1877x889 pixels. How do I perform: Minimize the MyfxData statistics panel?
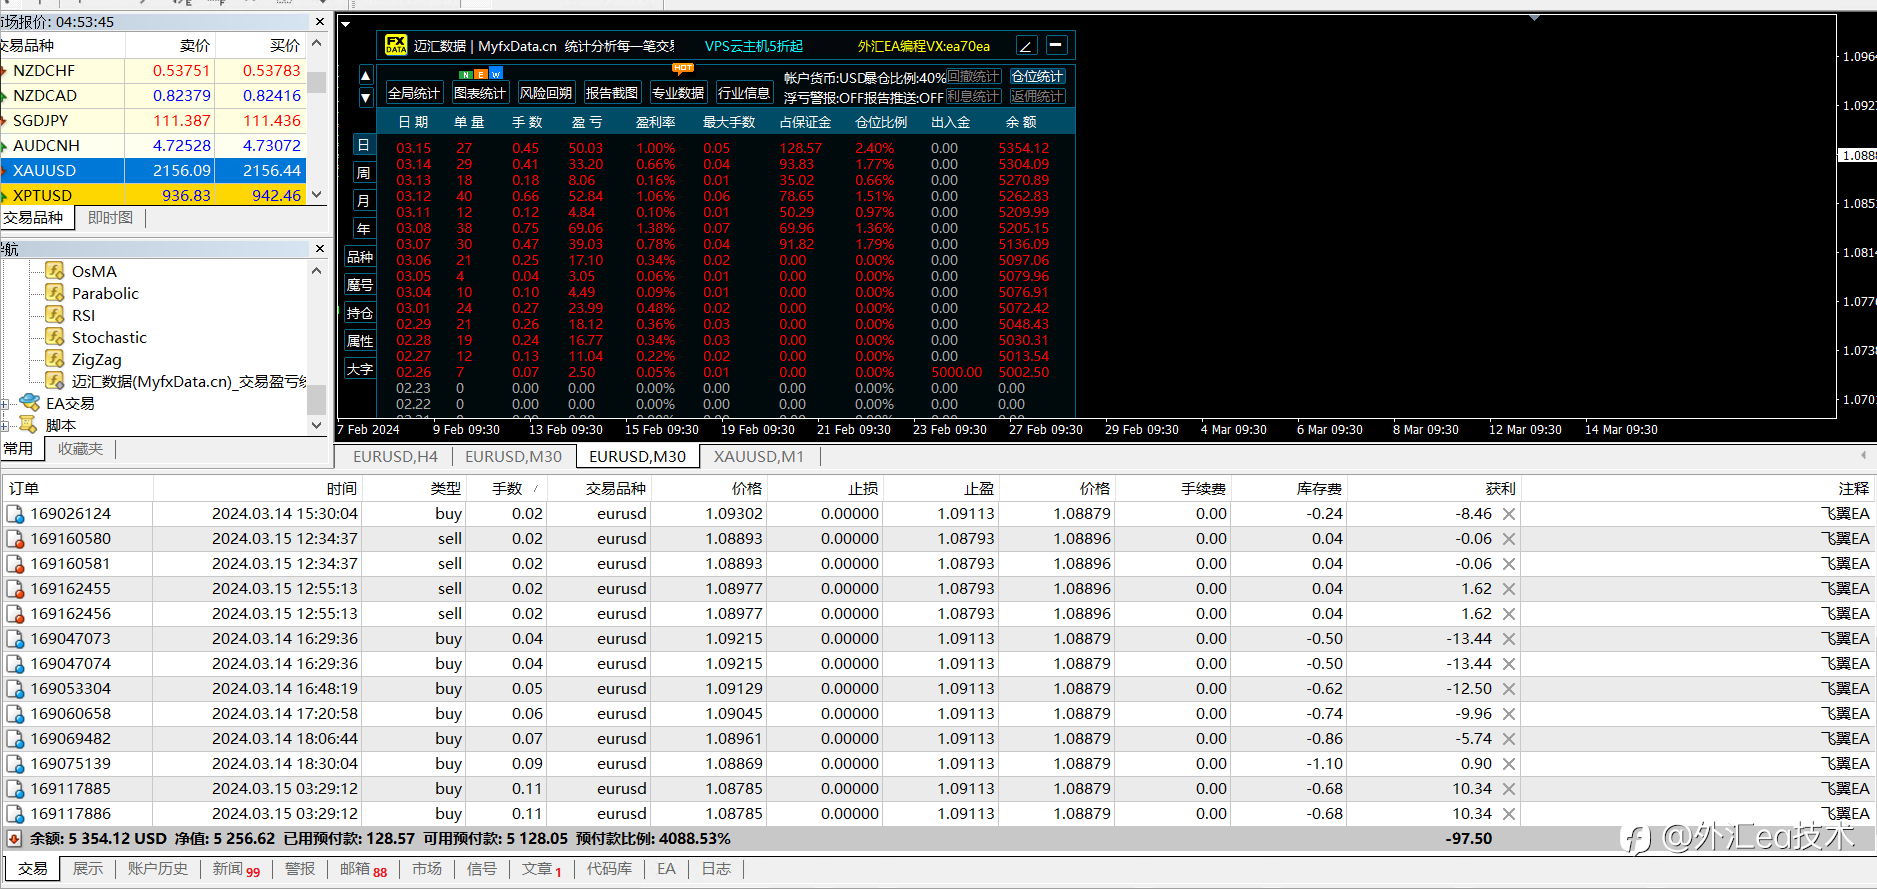click(x=1057, y=45)
